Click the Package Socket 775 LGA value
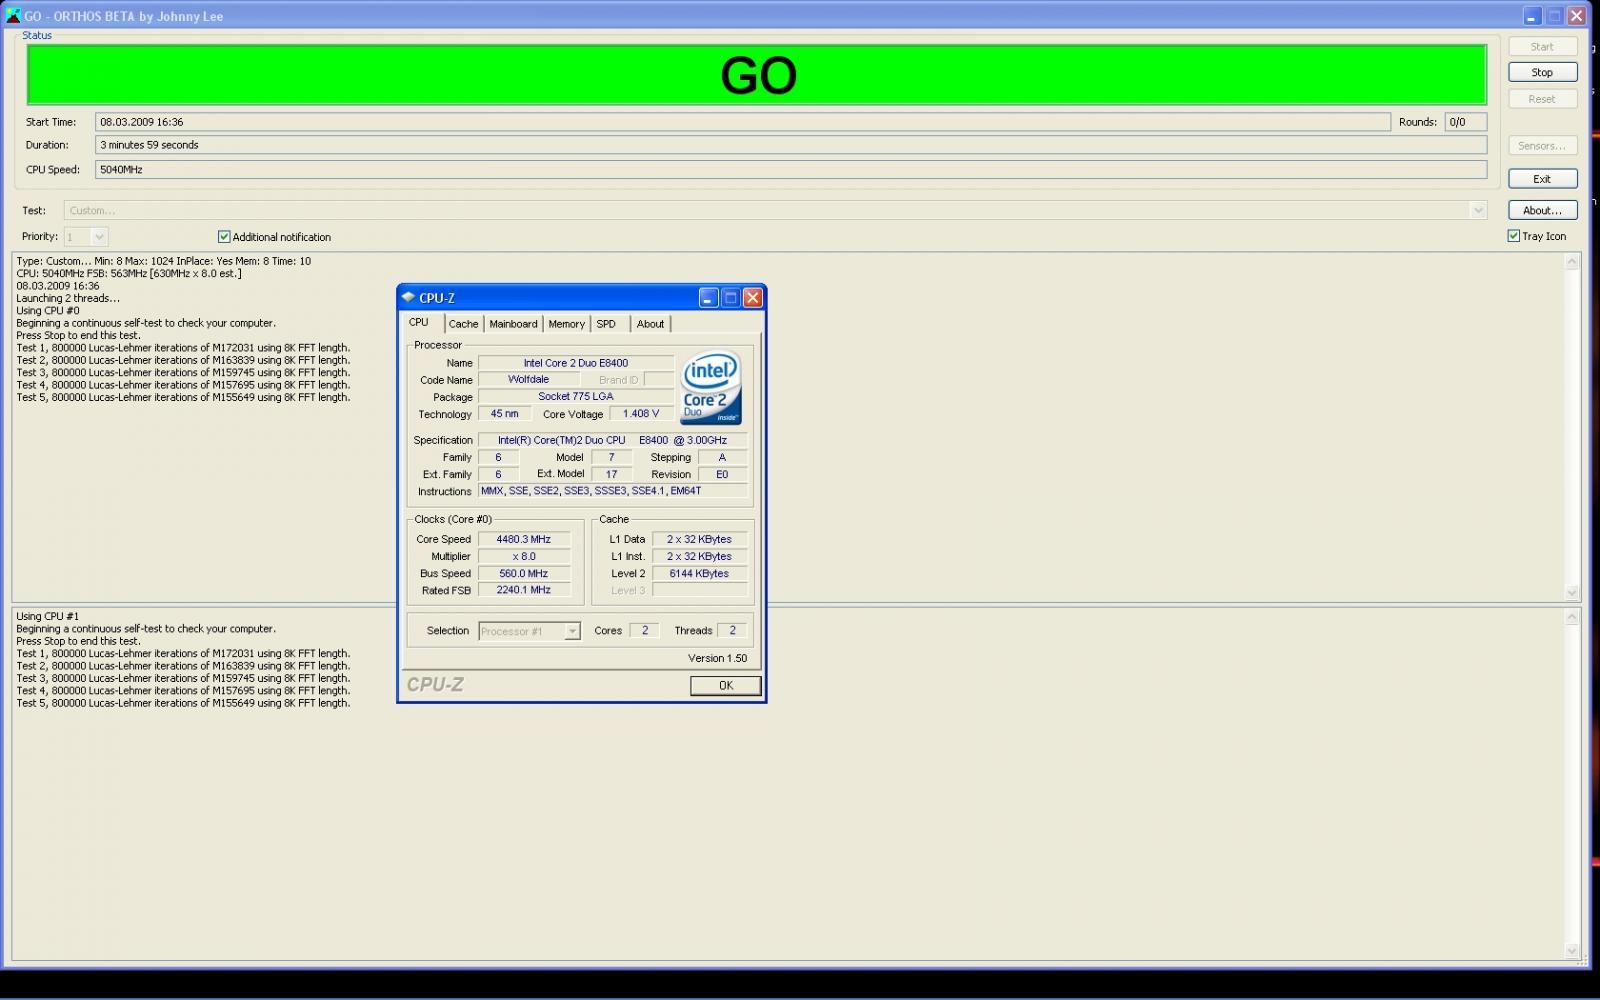Image resolution: width=1600 pixels, height=1000 pixels. pos(576,396)
